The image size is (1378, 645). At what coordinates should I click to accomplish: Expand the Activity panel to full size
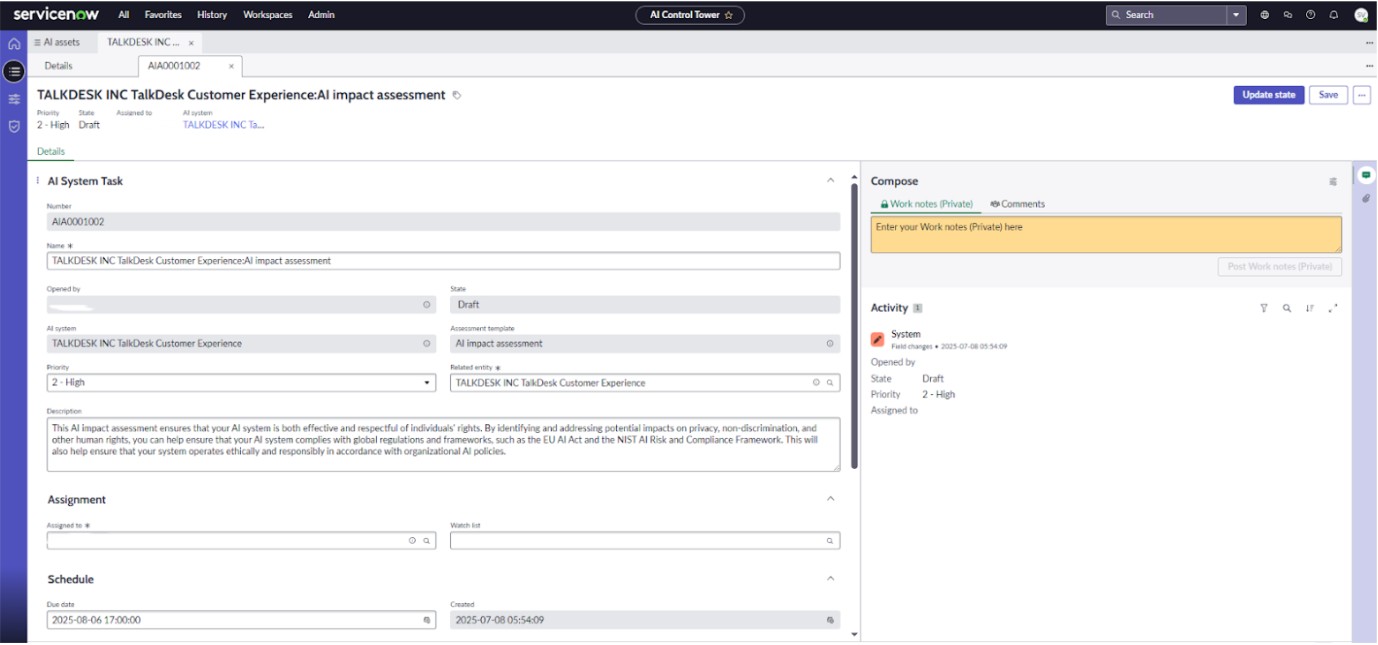coord(1333,309)
